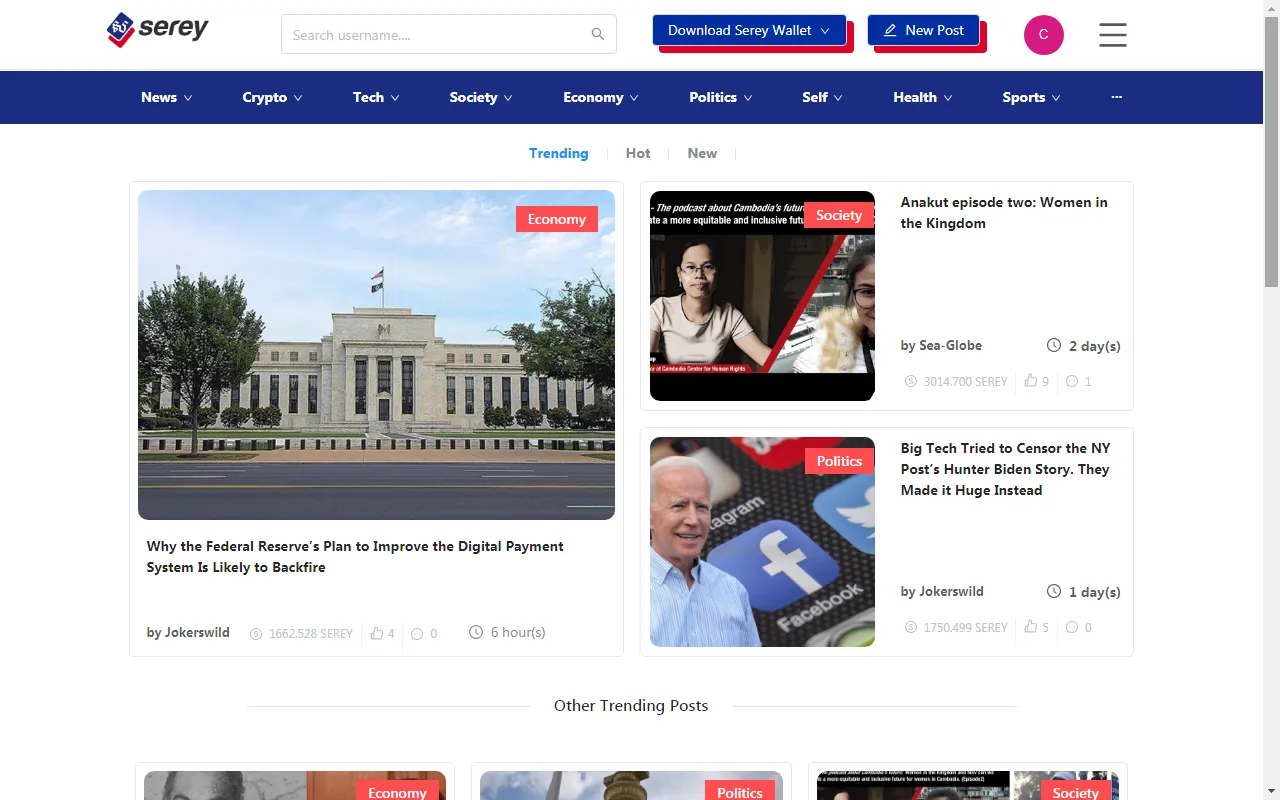Open the Download Serey Wallet dropdown
The image size is (1280, 800).
pos(749,30)
